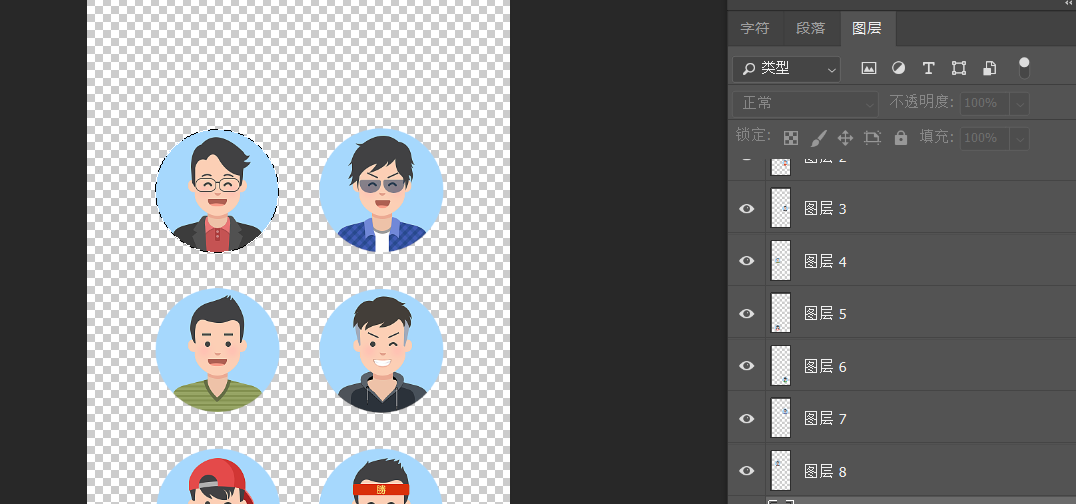Click layer name 图层 4
This screenshot has height=504, width=1076.
coord(825,262)
